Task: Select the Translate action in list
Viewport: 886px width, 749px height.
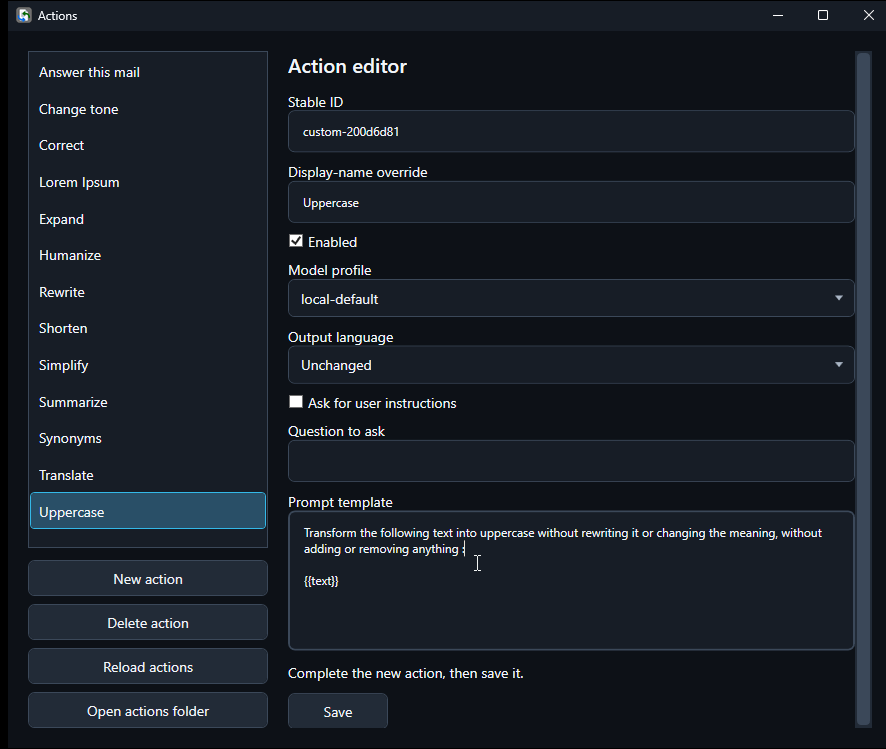Action: [x=147, y=475]
